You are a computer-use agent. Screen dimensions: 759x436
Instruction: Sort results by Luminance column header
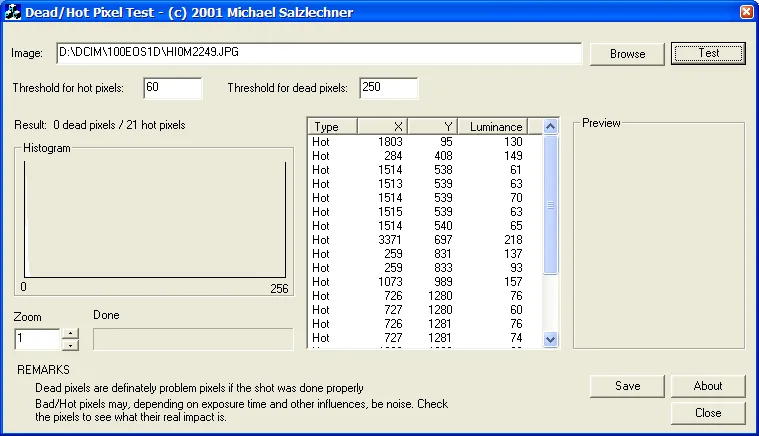[x=498, y=127]
